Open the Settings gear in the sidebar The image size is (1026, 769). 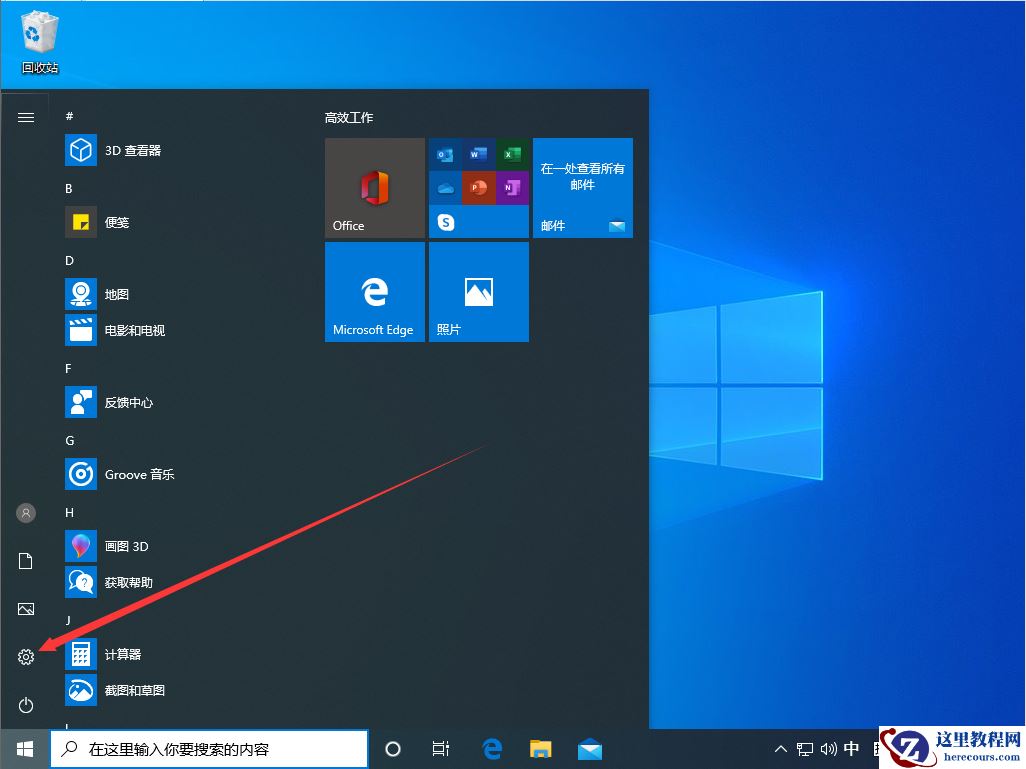coord(25,657)
